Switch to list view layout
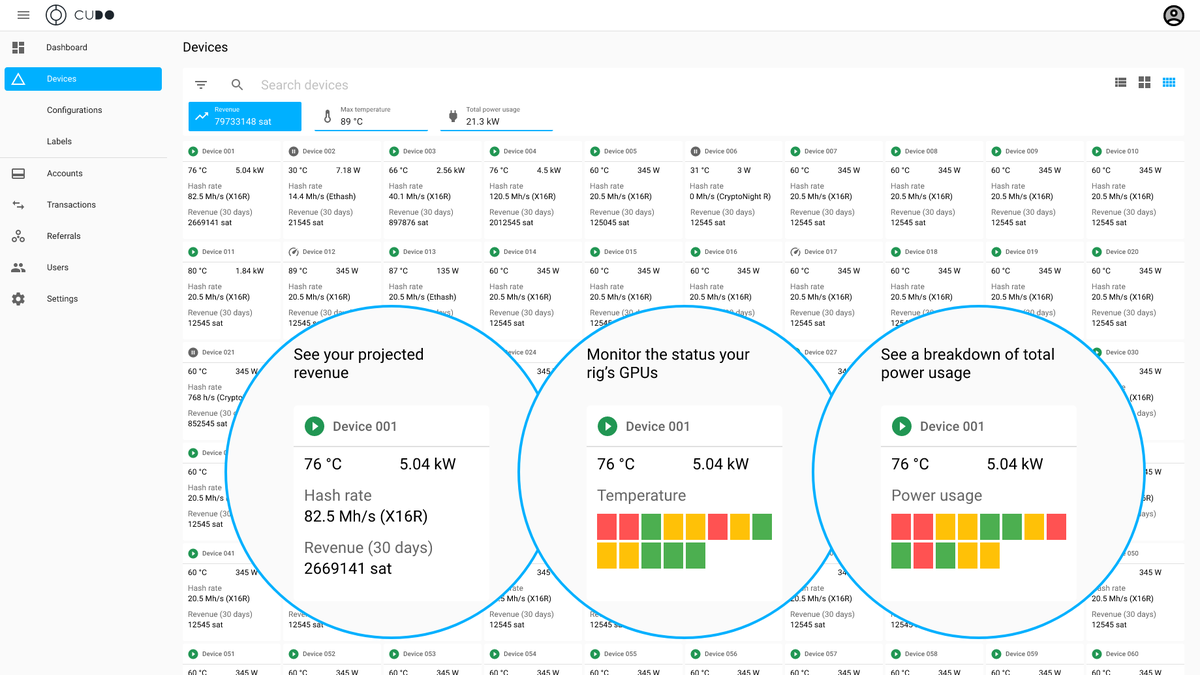Viewport: 1200px width, 675px height. [1121, 82]
